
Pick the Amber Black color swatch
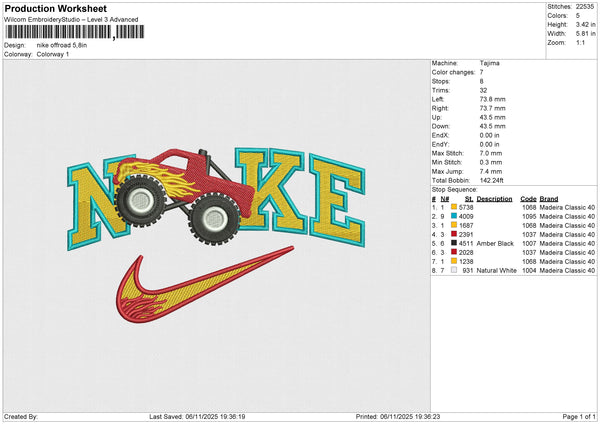(453, 243)
